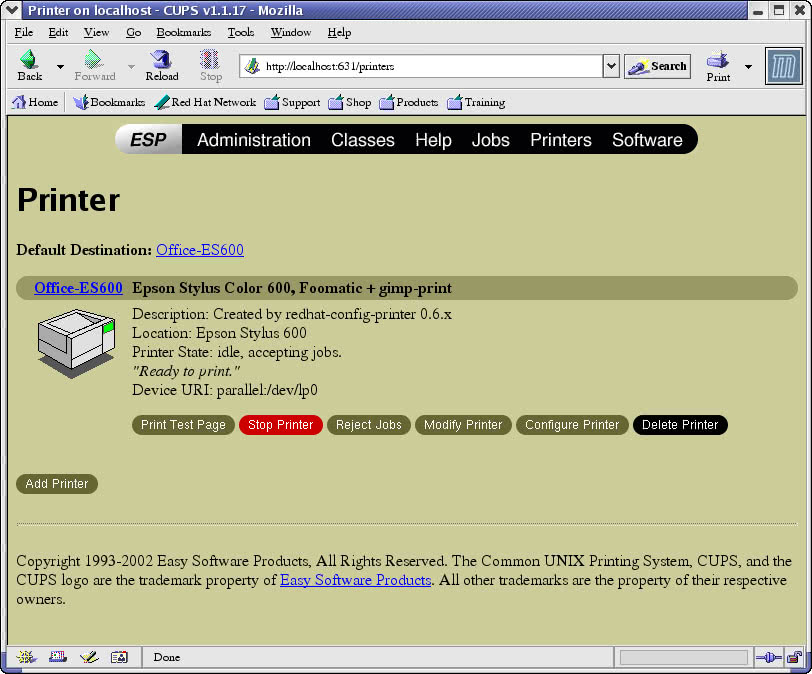
Task: Open Navigator from status bar icon
Action: click(26, 657)
